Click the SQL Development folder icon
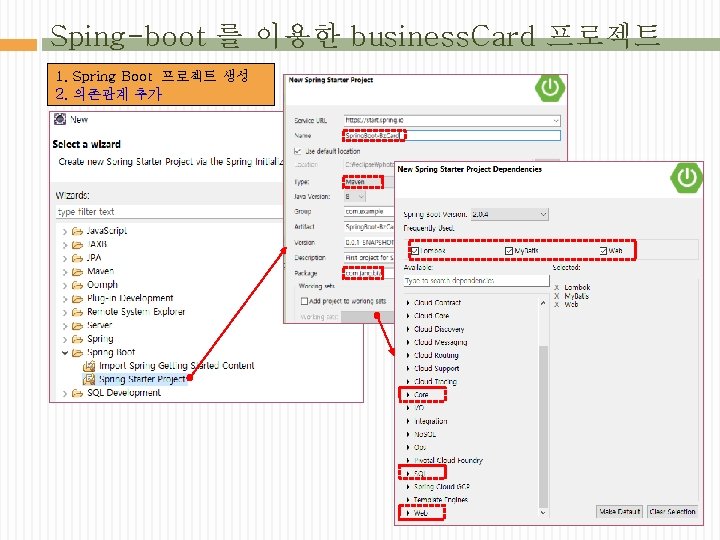This screenshot has height=540, width=720. click(x=77, y=393)
